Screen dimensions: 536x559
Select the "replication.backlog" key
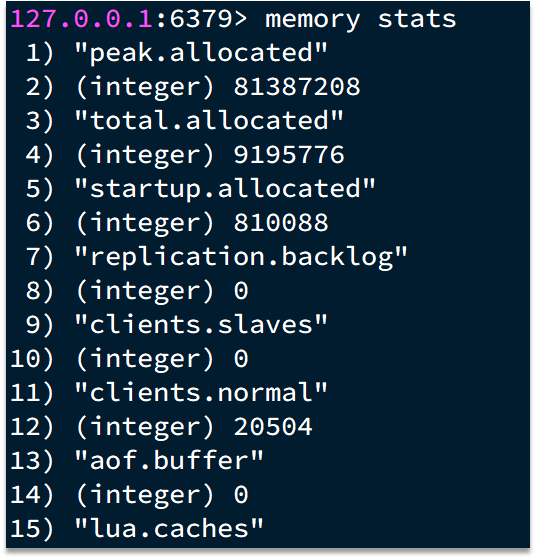(x=241, y=257)
